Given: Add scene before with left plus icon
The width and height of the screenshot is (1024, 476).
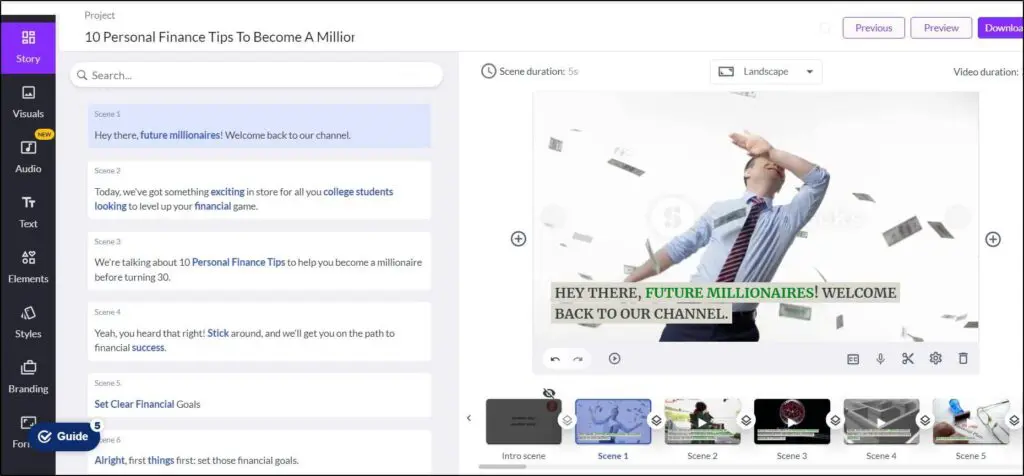Looking at the screenshot, I should point(518,239).
